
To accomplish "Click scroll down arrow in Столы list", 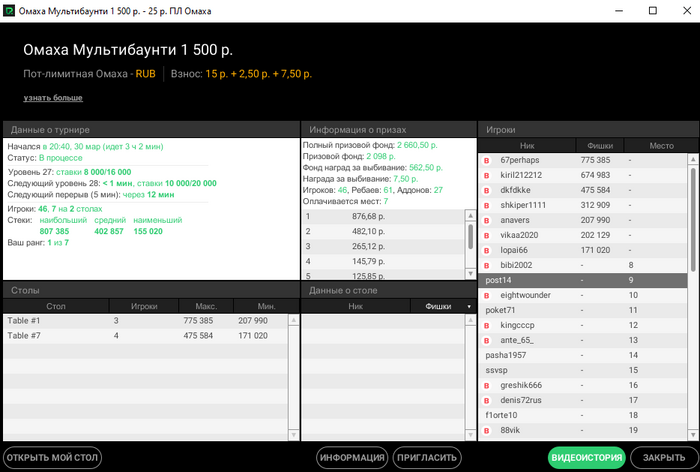I will (x=293, y=434).
